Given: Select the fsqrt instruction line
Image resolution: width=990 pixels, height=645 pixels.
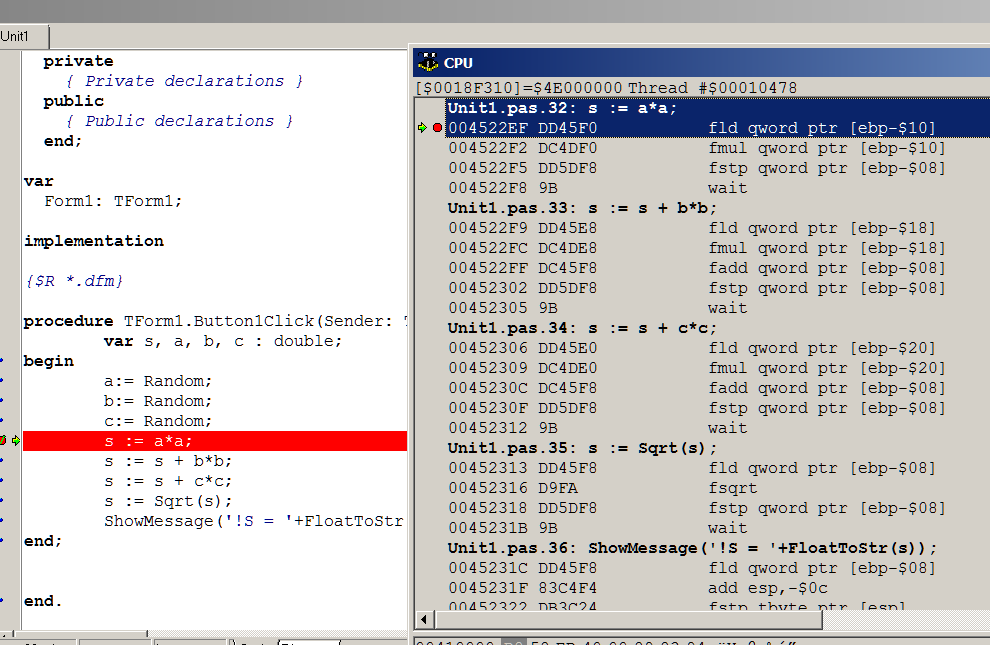Looking at the screenshot, I should click(732, 488).
